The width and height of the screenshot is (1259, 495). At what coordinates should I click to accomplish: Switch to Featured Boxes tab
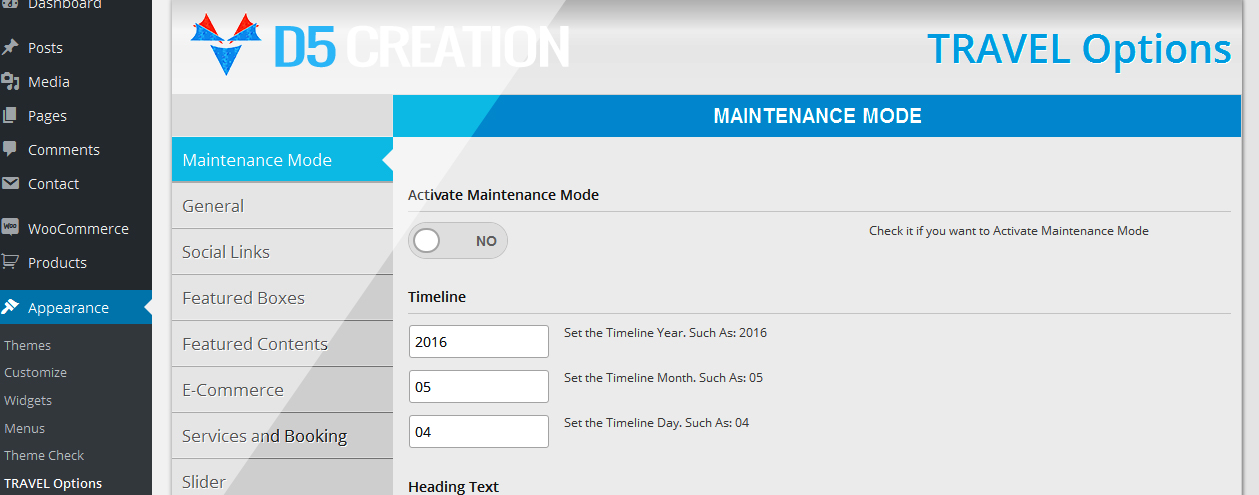click(x=282, y=298)
